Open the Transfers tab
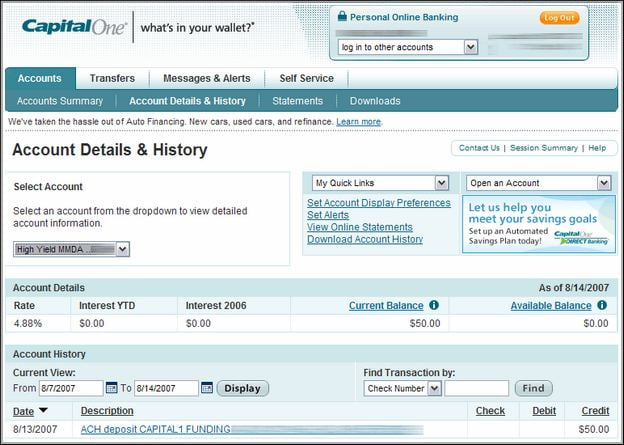The width and height of the screenshot is (624, 445). click(x=112, y=78)
